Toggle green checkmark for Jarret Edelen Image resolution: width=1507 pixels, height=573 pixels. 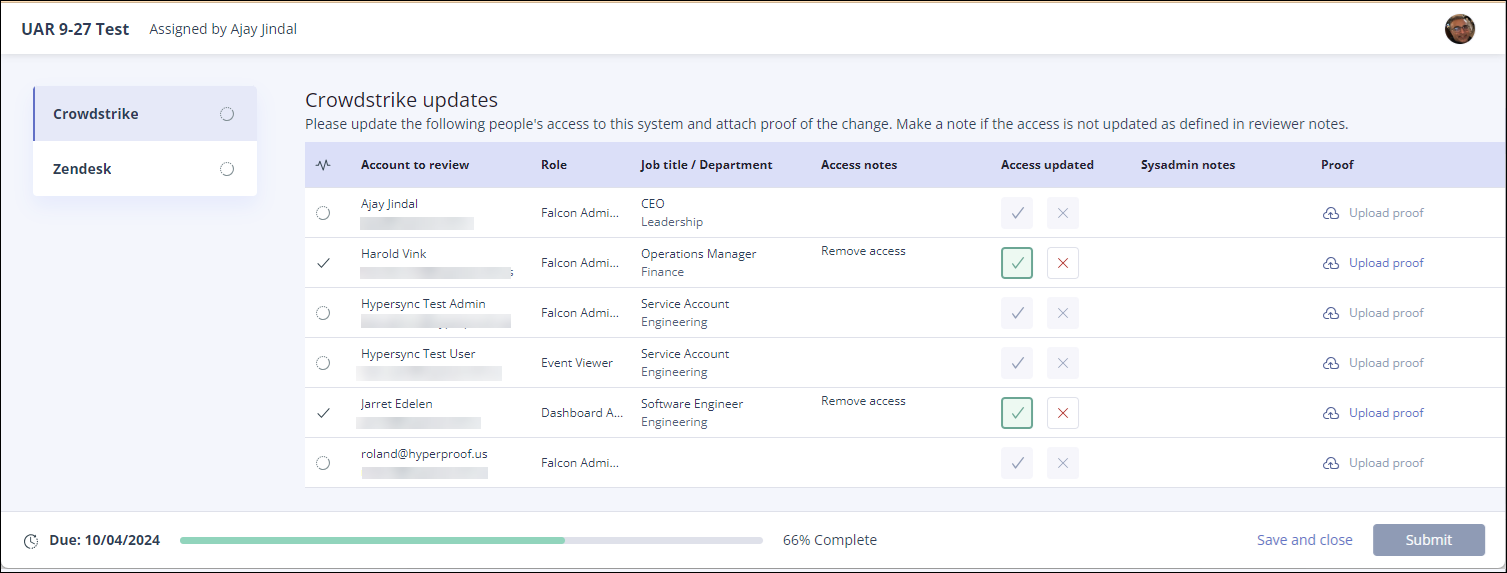click(1017, 413)
